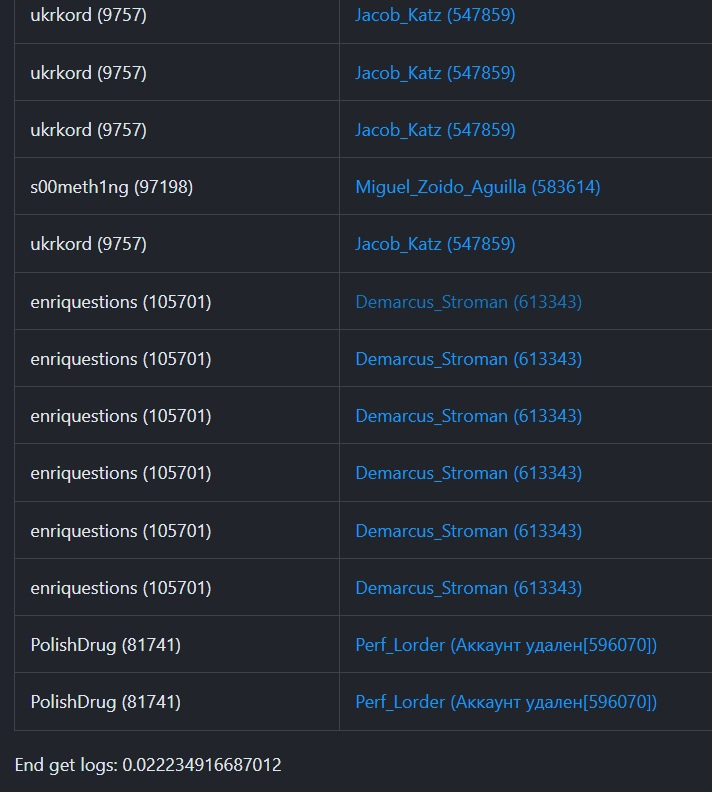Image resolution: width=712 pixels, height=792 pixels.
Task: Select the s00meth1ng (97198) cell
Action: point(111,187)
